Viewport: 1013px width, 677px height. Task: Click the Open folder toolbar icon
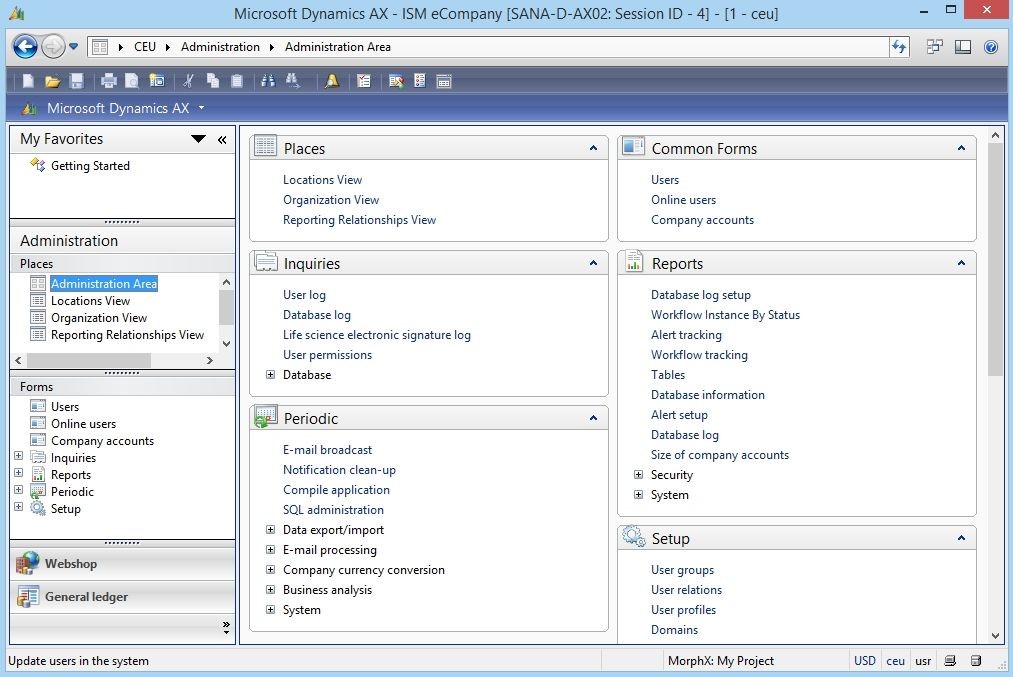(x=52, y=81)
